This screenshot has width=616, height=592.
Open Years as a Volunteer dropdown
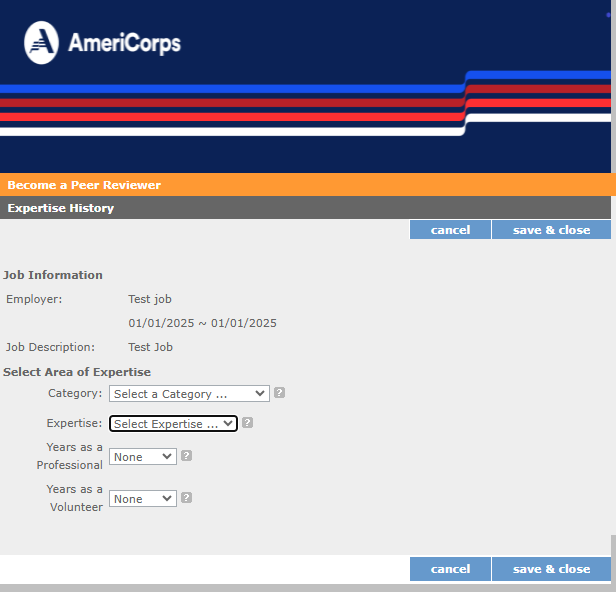tap(143, 499)
